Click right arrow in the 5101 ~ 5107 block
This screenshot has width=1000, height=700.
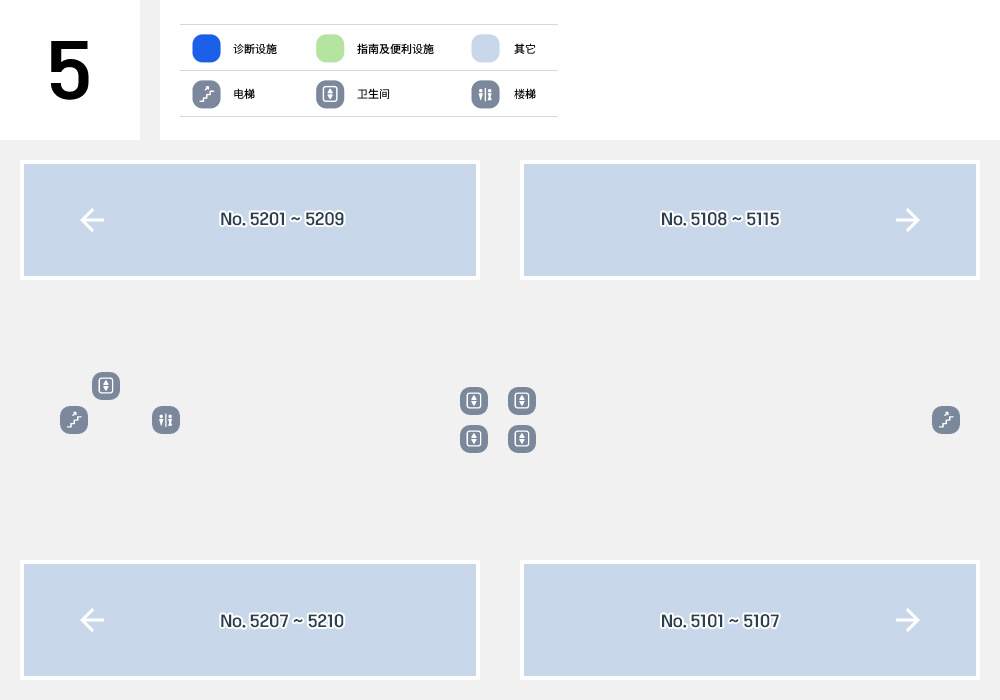tap(908, 620)
